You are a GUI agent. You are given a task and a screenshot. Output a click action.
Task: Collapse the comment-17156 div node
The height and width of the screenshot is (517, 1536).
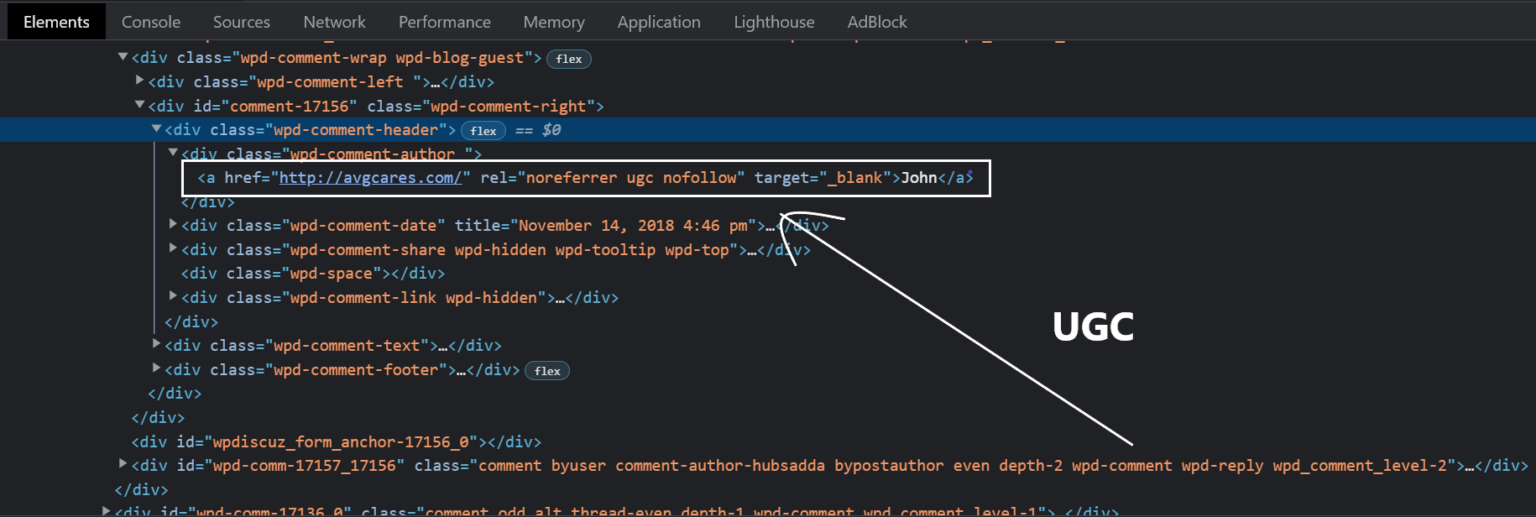[140, 105]
